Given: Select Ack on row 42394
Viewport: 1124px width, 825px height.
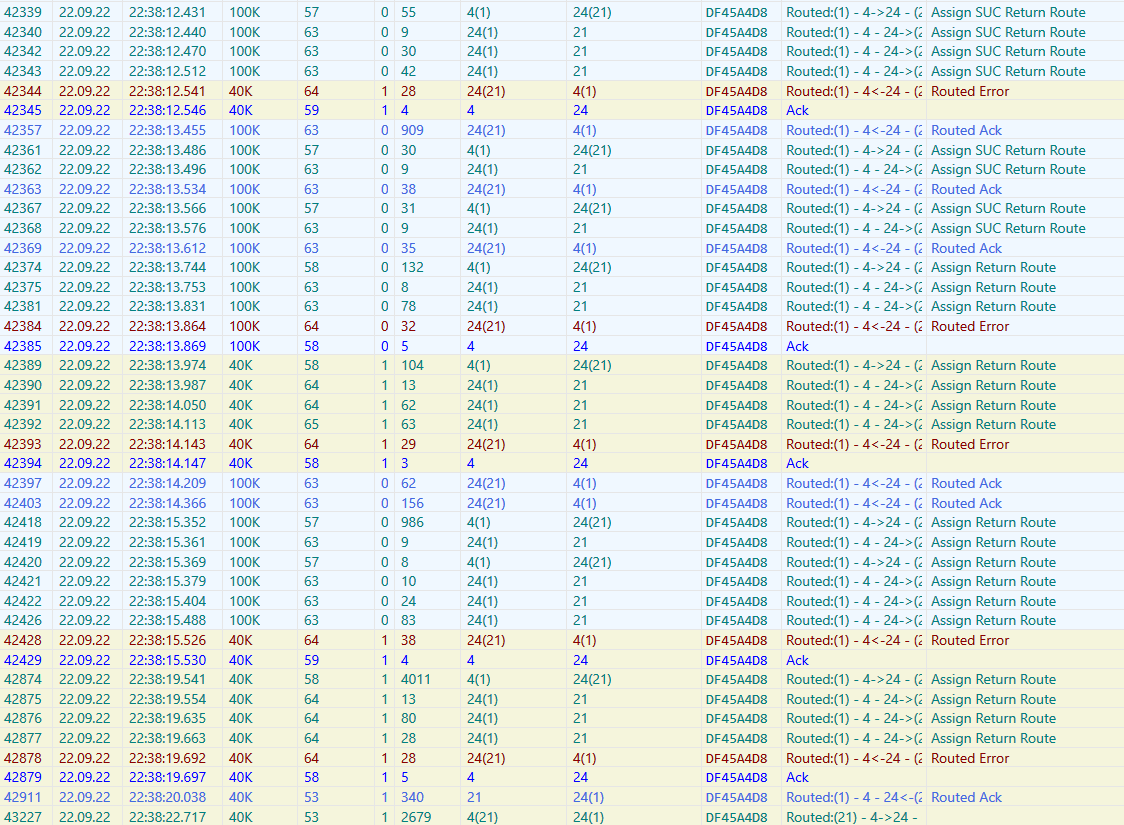Looking at the screenshot, I should coord(797,463).
